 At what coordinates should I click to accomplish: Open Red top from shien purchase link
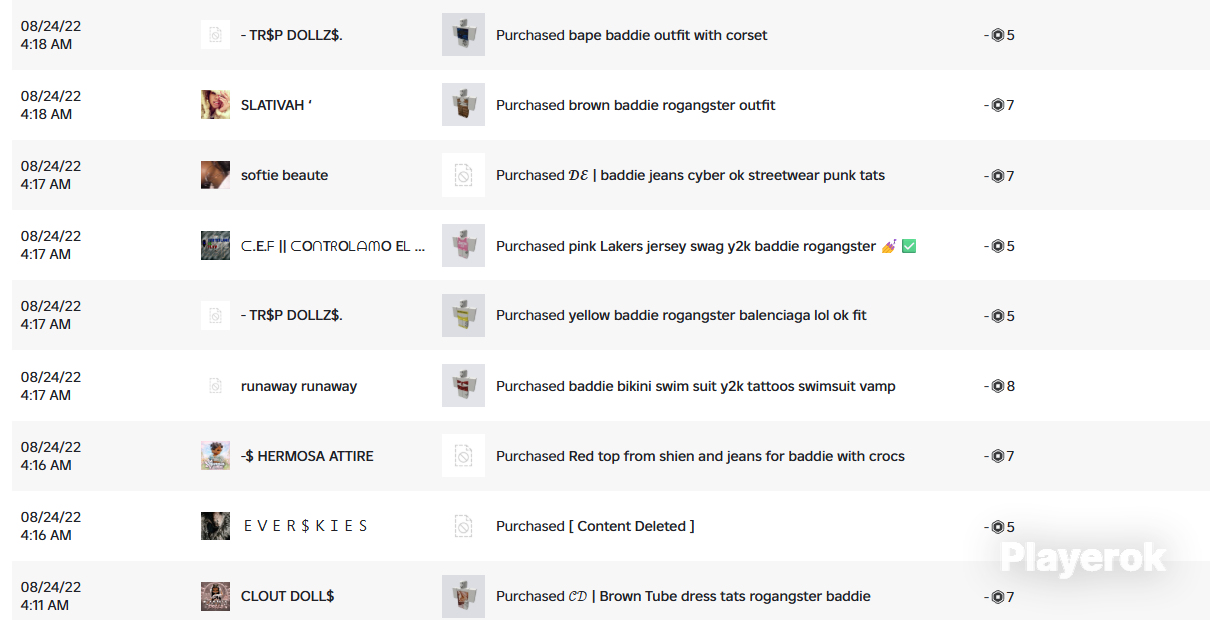click(x=700, y=456)
